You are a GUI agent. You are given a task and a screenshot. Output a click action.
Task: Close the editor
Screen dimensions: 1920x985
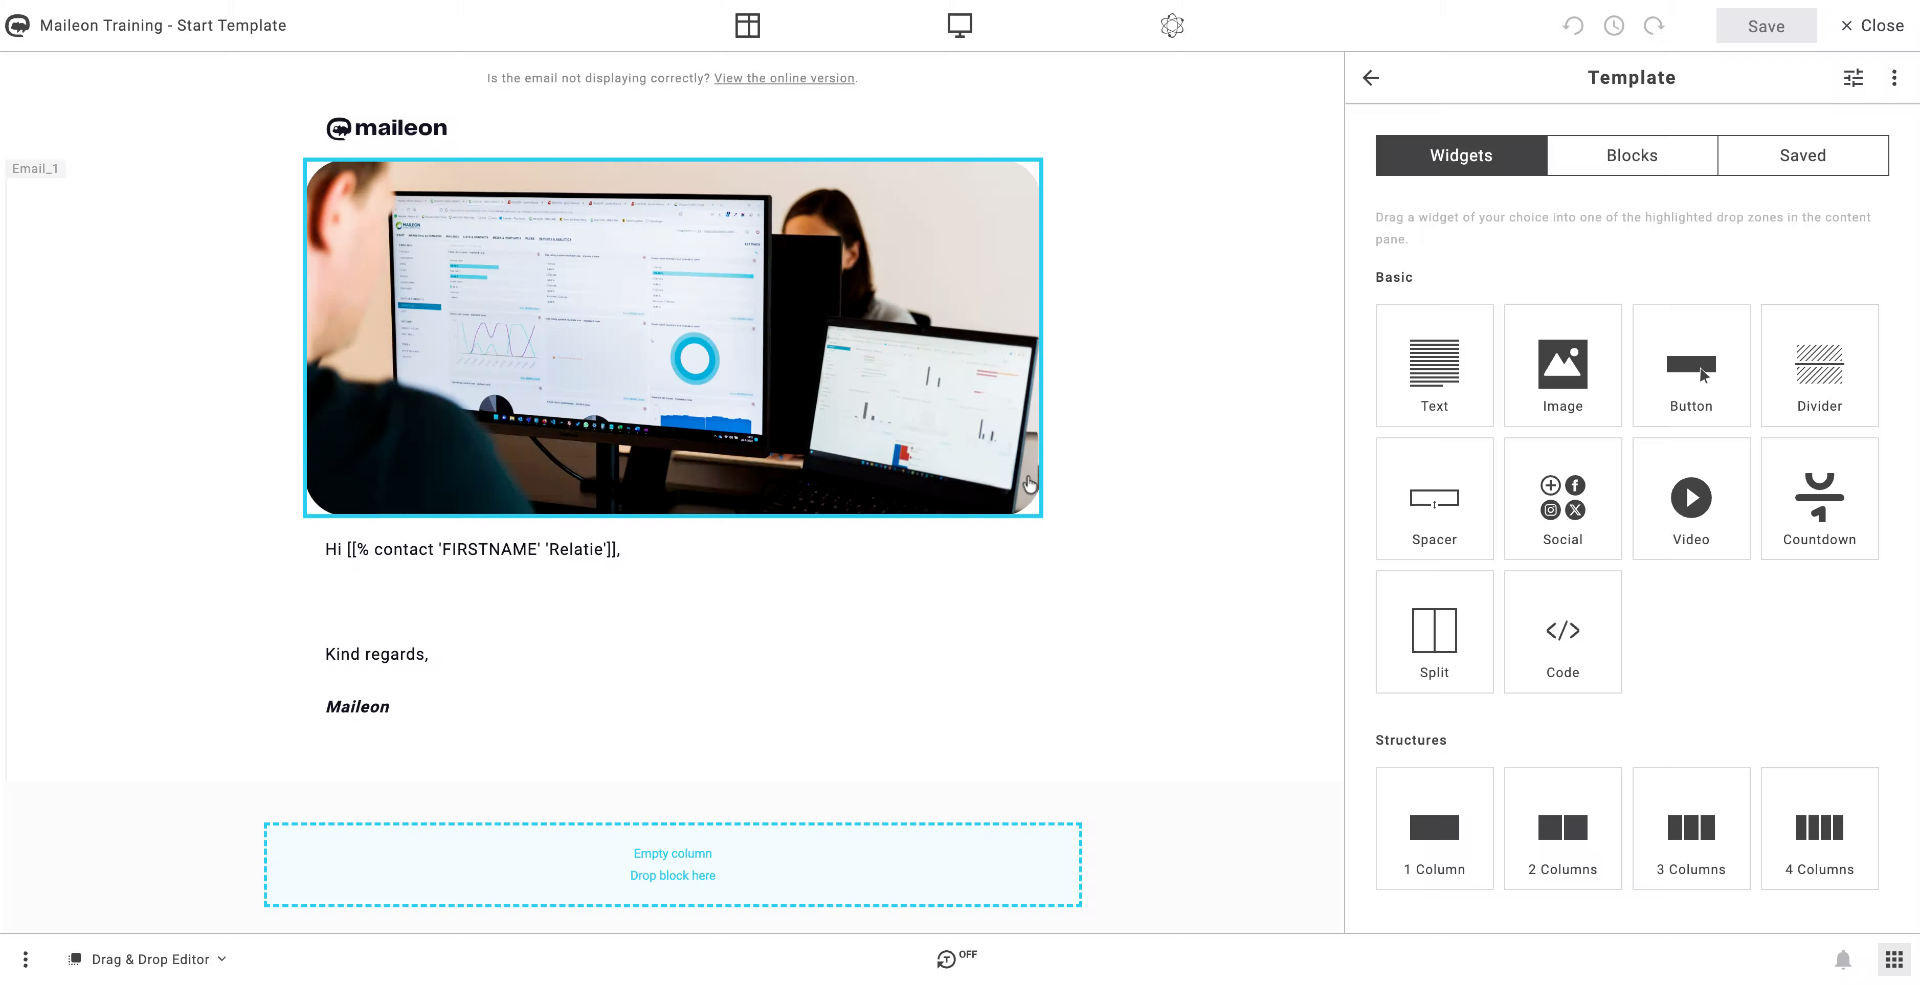tap(1872, 26)
